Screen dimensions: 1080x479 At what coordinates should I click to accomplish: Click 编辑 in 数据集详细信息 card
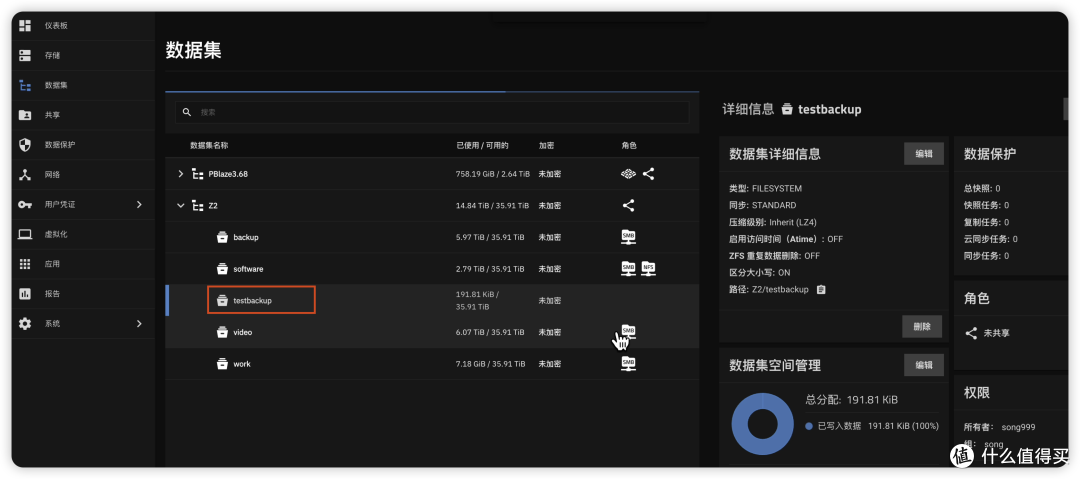tap(924, 154)
